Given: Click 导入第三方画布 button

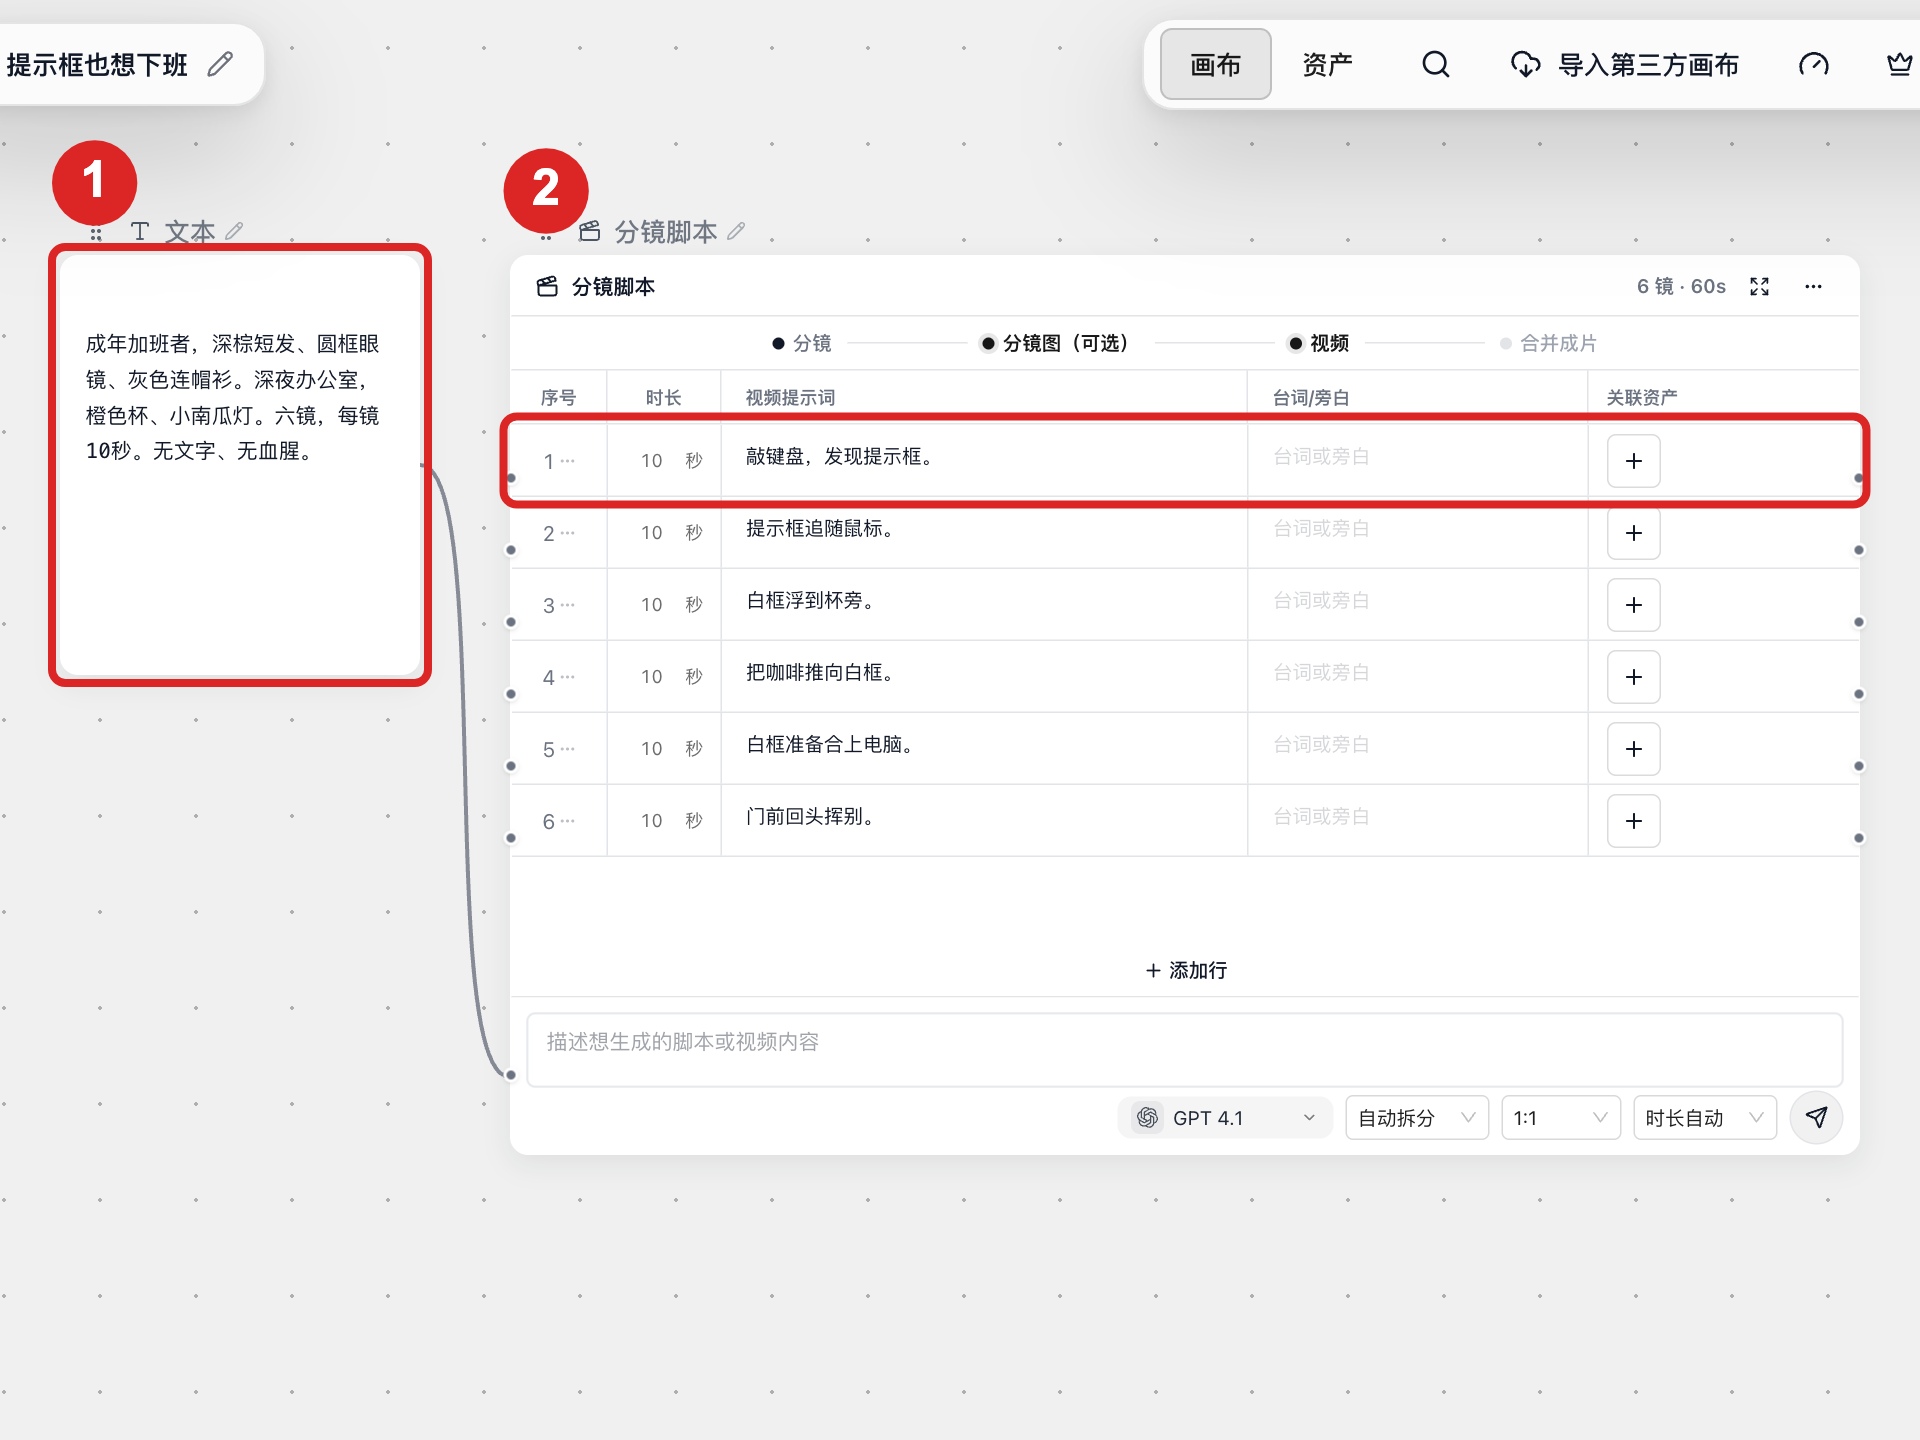Looking at the screenshot, I should [1625, 65].
